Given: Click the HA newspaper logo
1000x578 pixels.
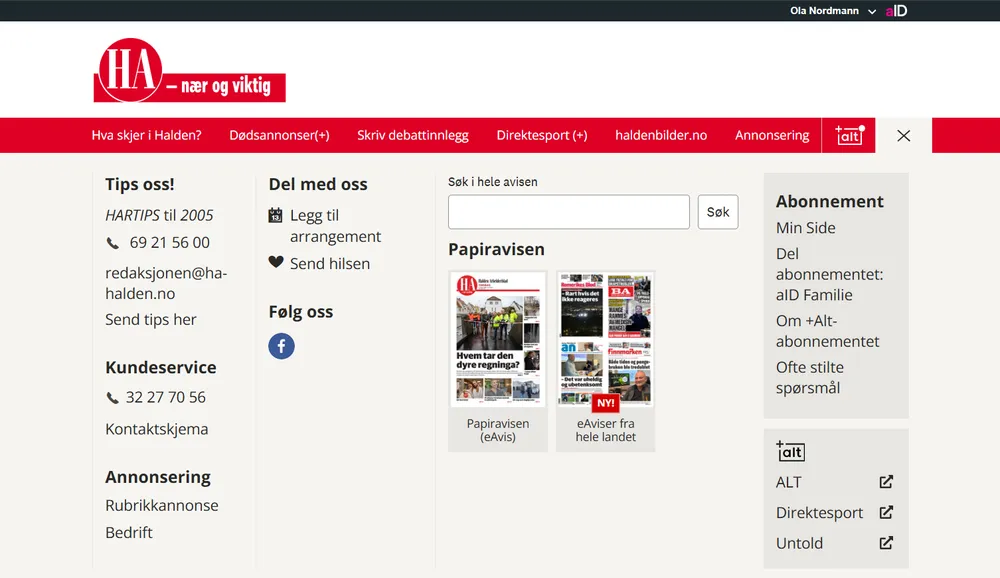Looking at the screenshot, I should (x=189, y=72).
